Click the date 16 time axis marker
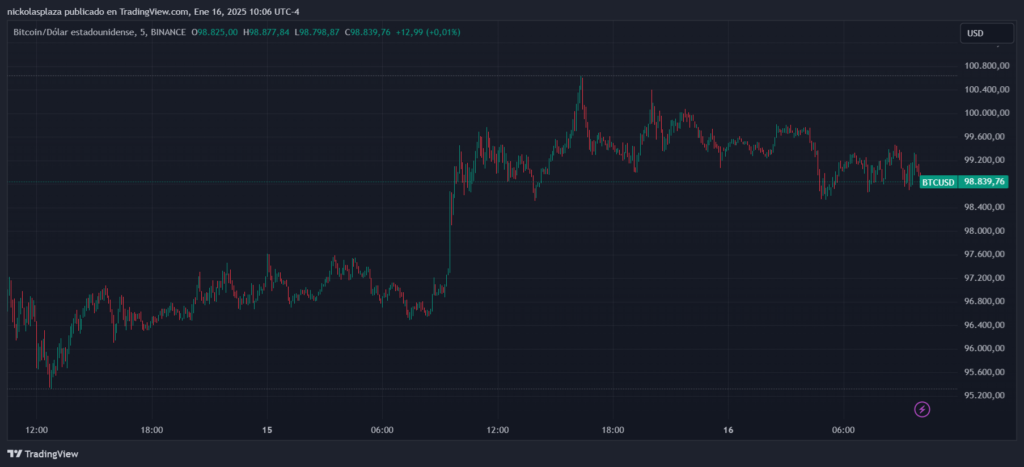The height and width of the screenshot is (467, 1024). pyautogui.click(x=728, y=430)
